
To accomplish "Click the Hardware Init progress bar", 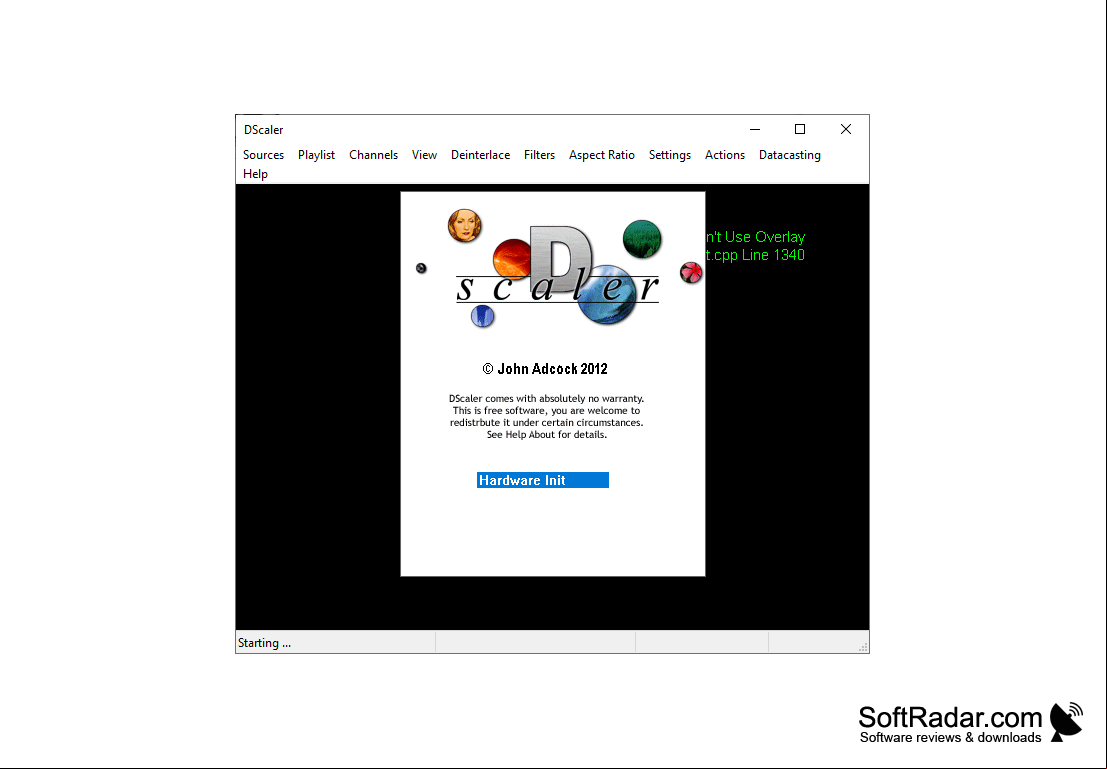I will [x=542, y=480].
